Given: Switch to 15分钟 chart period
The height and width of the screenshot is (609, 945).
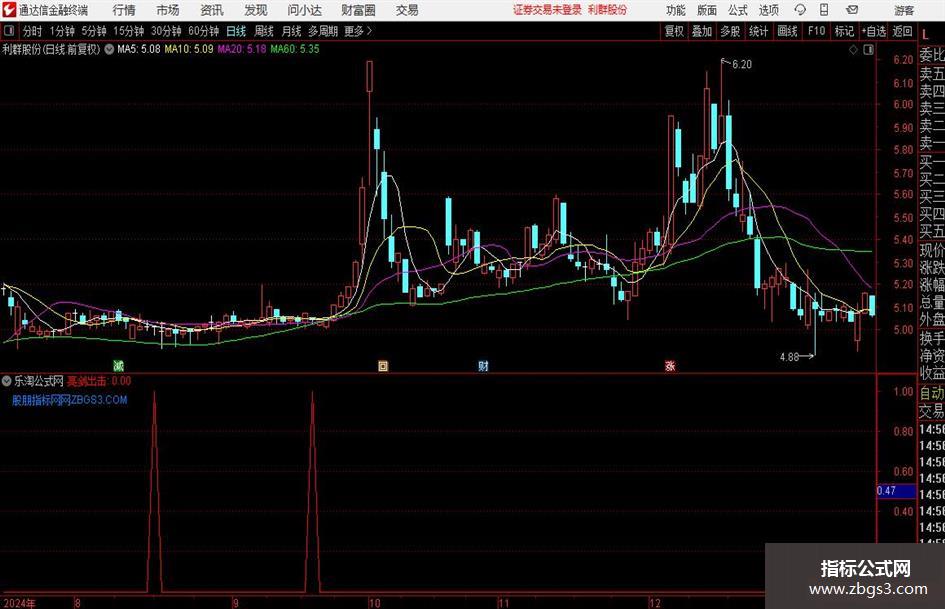Looking at the screenshot, I should point(129,31).
